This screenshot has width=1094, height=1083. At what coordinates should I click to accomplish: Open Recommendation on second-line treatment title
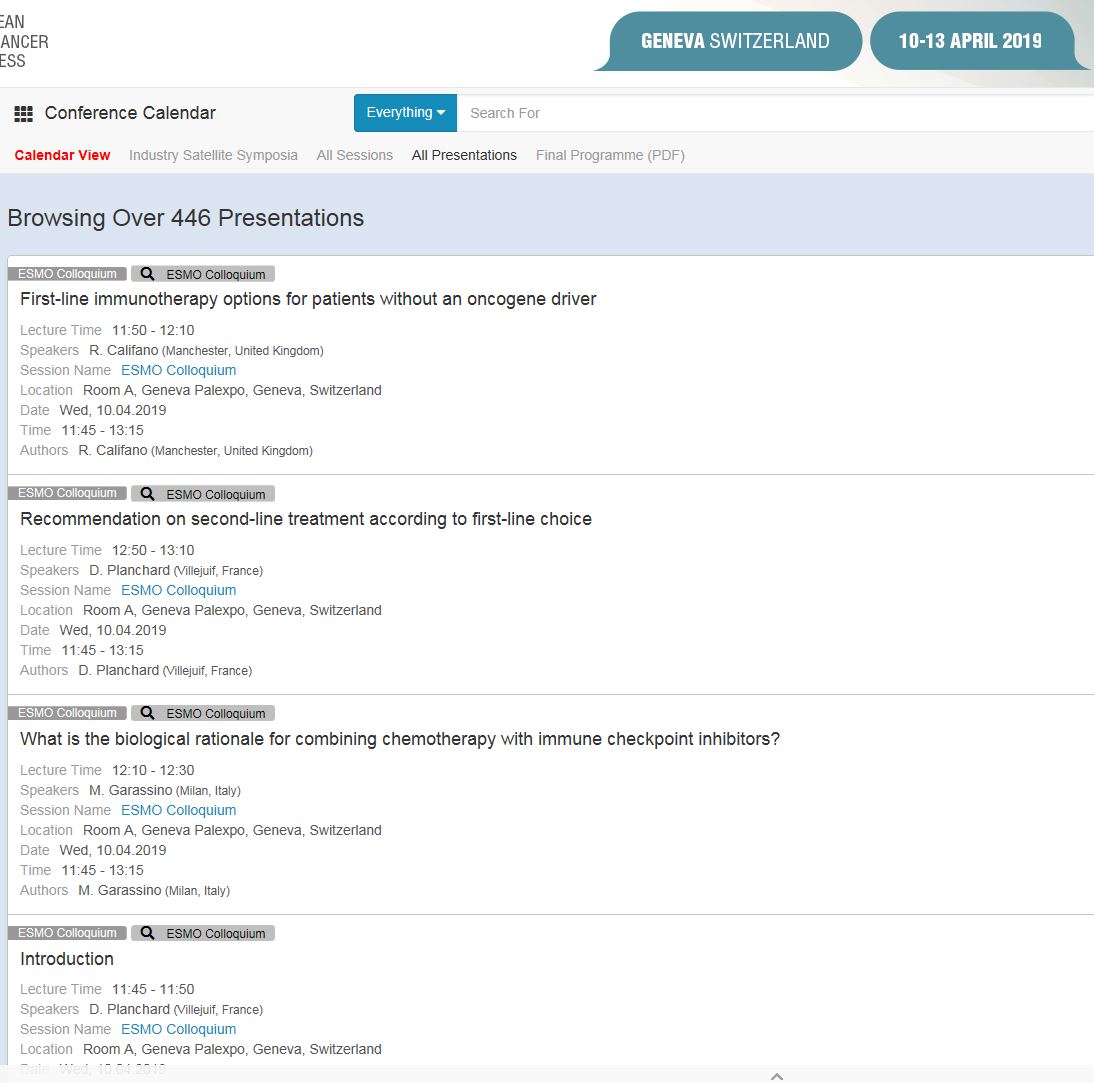[x=306, y=519]
